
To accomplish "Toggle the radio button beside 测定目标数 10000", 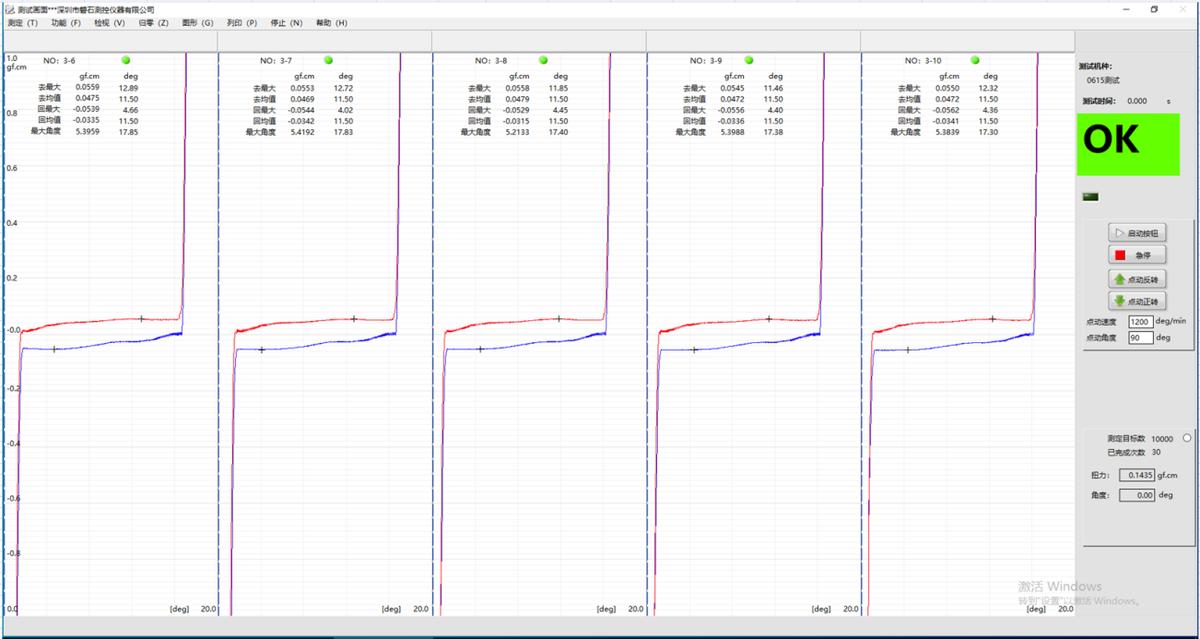I will pyautogui.click(x=1186, y=438).
